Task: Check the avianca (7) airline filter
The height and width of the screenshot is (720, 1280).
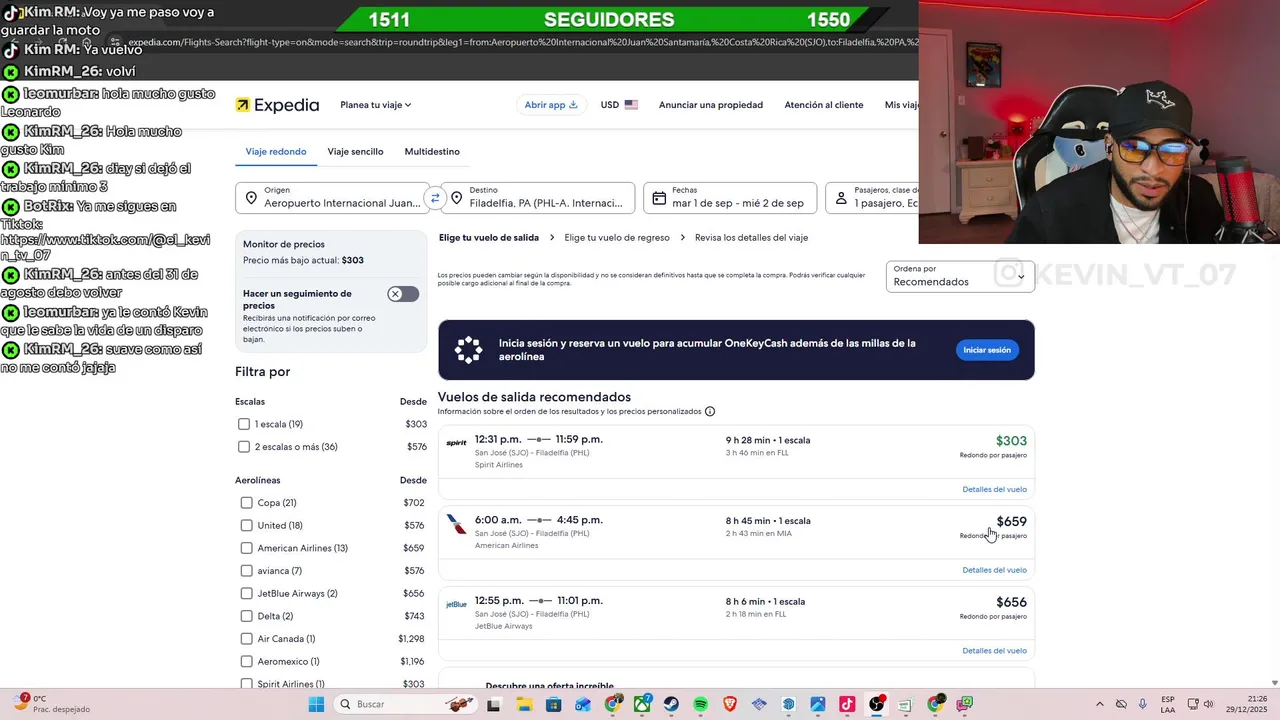Action: pyautogui.click(x=247, y=571)
